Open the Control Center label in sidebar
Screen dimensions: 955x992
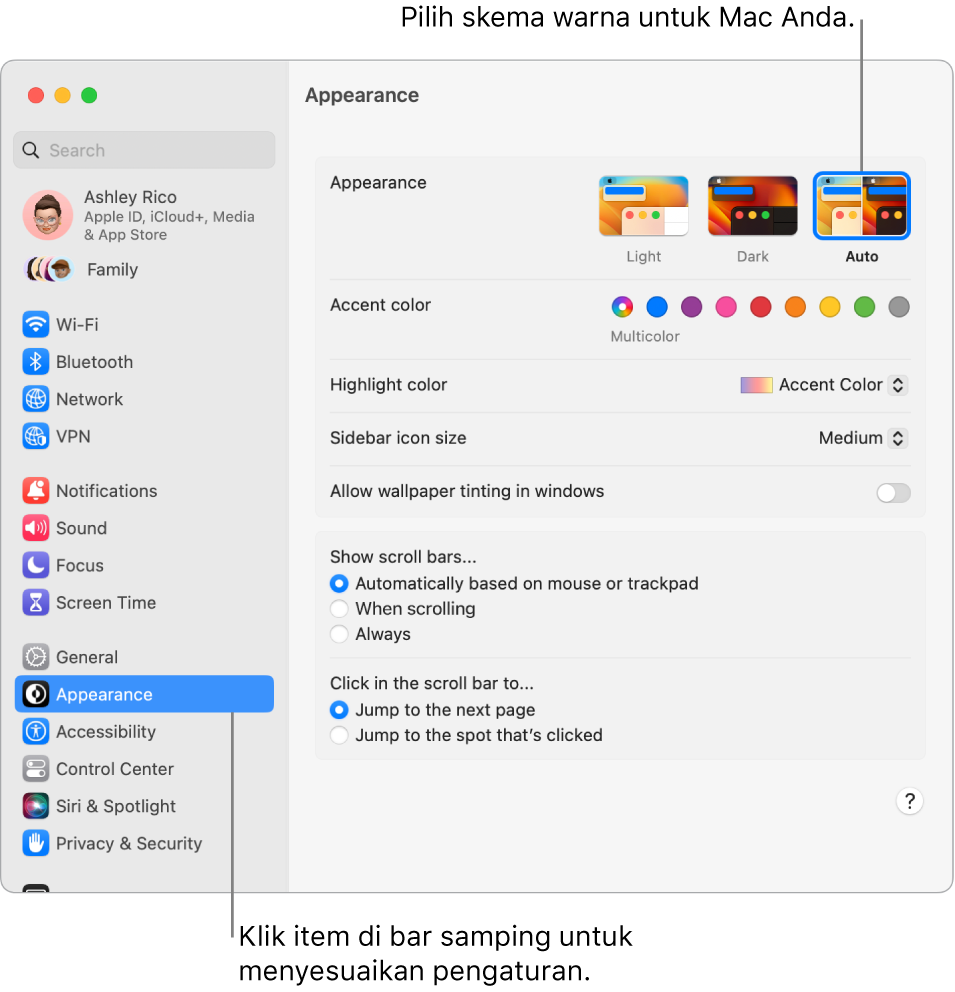(x=115, y=769)
